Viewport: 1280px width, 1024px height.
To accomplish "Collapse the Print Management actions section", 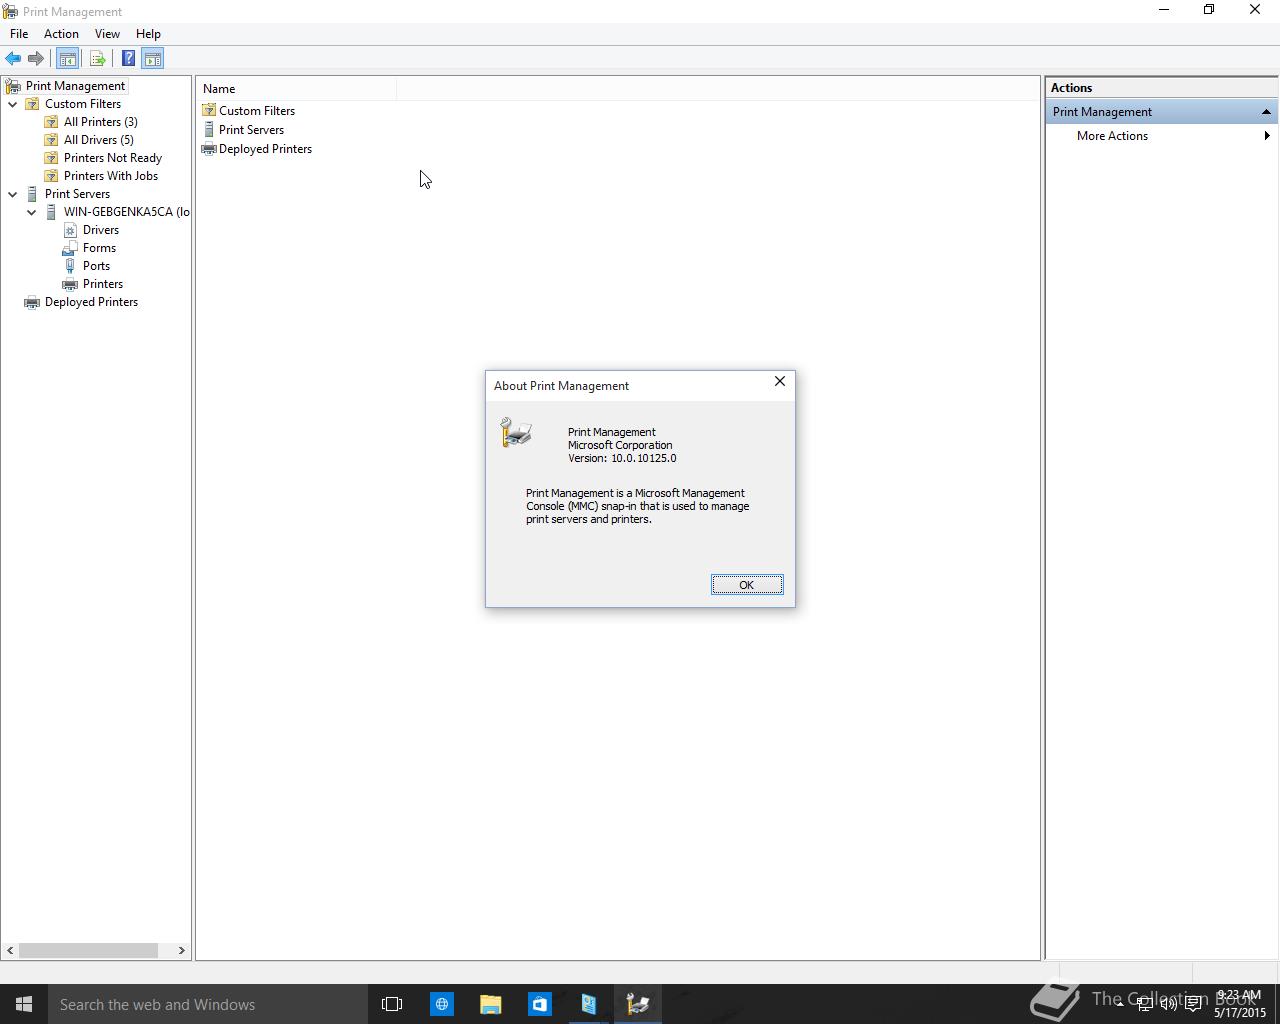I will point(1266,112).
